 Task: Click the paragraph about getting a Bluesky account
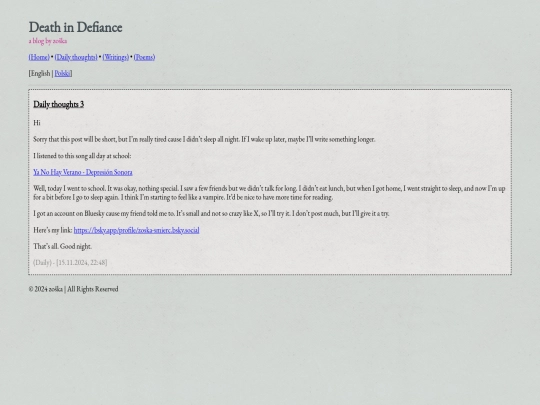[211, 214]
